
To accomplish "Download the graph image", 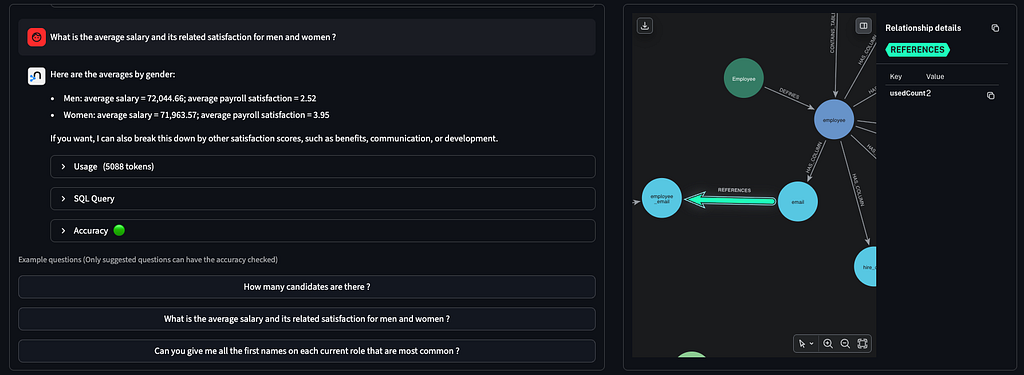I will pyautogui.click(x=645, y=26).
